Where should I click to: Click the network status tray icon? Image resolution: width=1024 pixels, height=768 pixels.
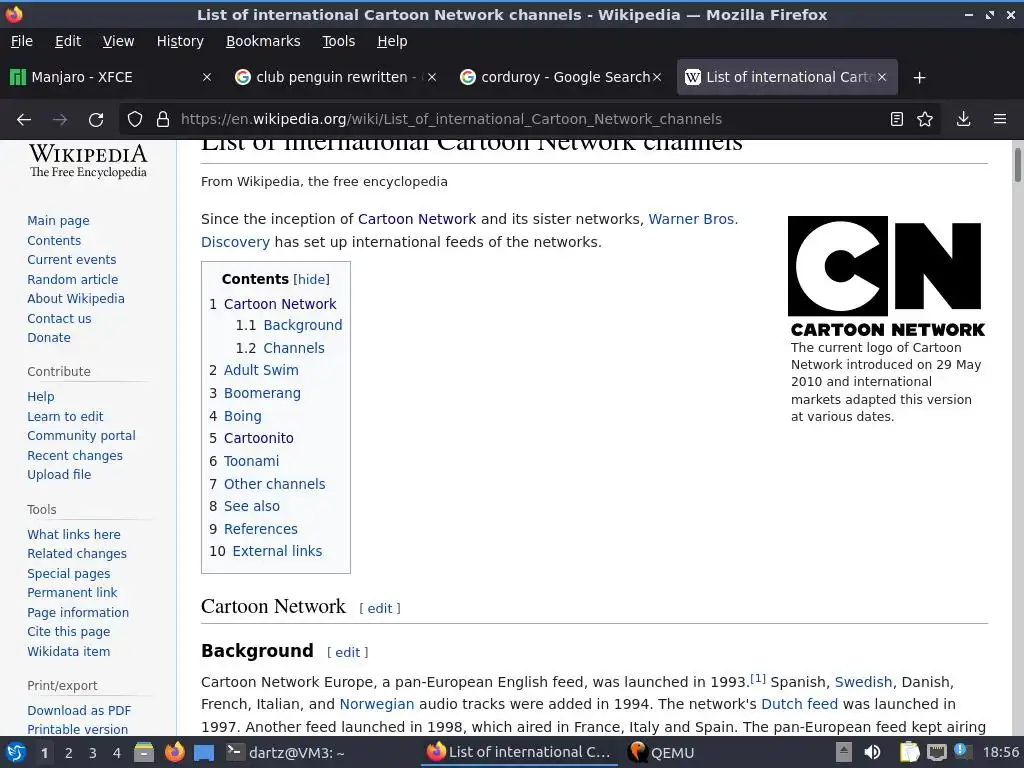[x=936, y=753]
